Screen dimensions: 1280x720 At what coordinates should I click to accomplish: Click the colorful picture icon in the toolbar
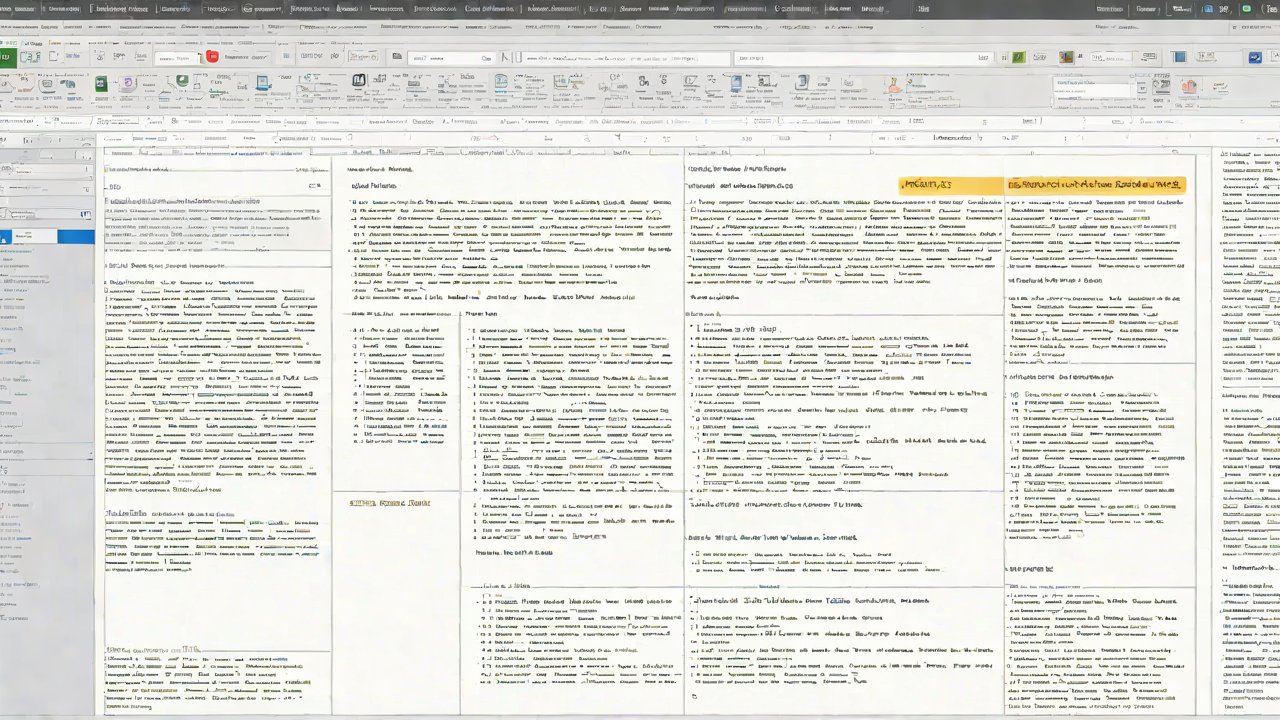tap(1067, 58)
